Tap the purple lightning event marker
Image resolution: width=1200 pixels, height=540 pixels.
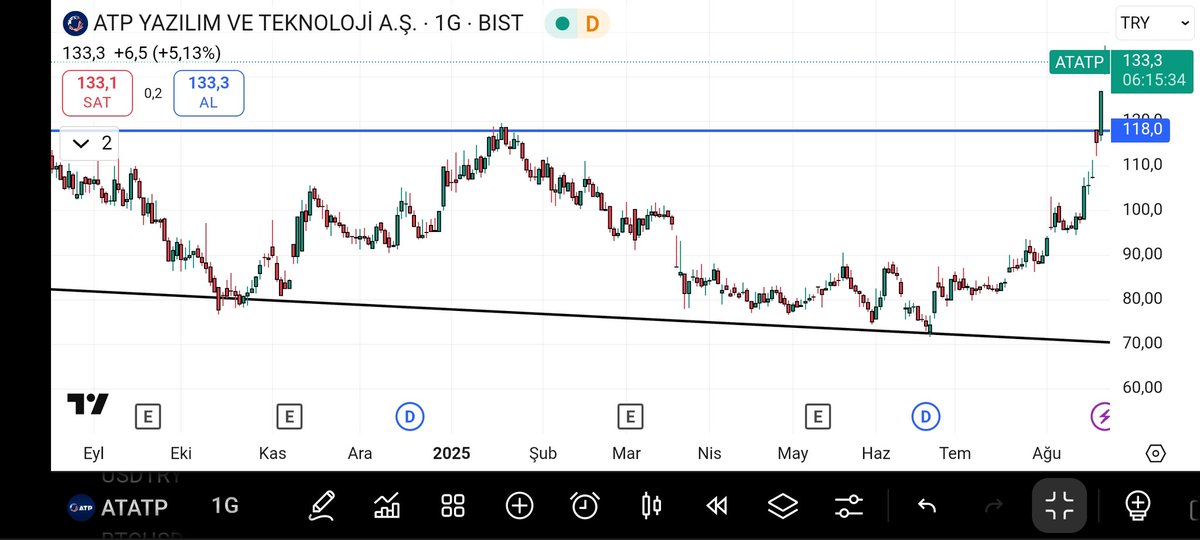click(x=1103, y=416)
